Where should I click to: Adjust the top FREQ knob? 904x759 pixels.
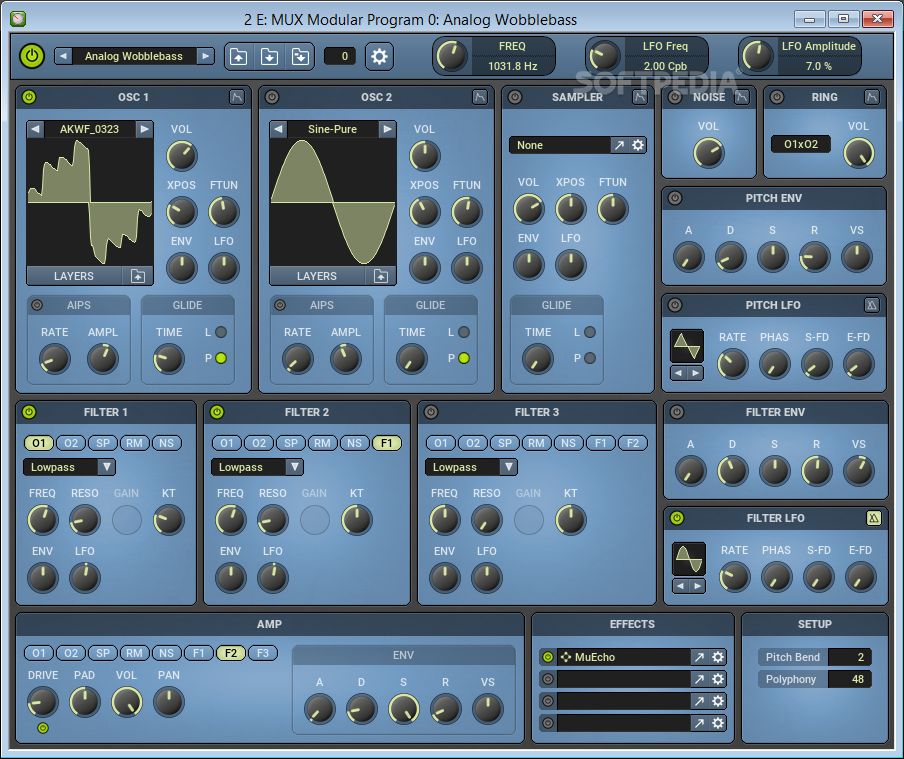[x=451, y=56]
